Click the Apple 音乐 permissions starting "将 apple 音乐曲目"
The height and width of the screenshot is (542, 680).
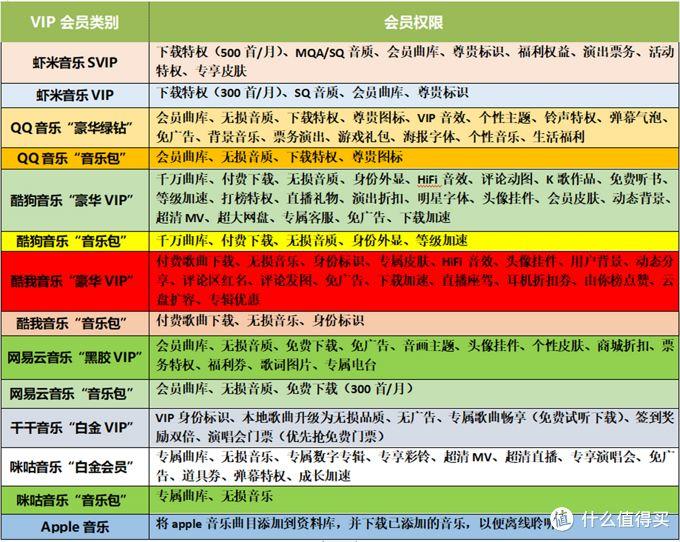[x=414, y=527]
